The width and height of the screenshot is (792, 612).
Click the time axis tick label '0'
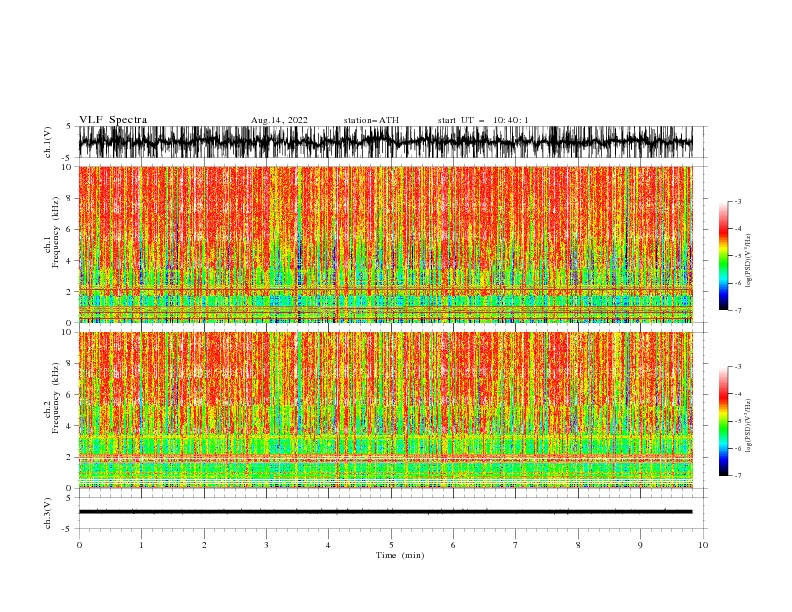coord(79,545)
